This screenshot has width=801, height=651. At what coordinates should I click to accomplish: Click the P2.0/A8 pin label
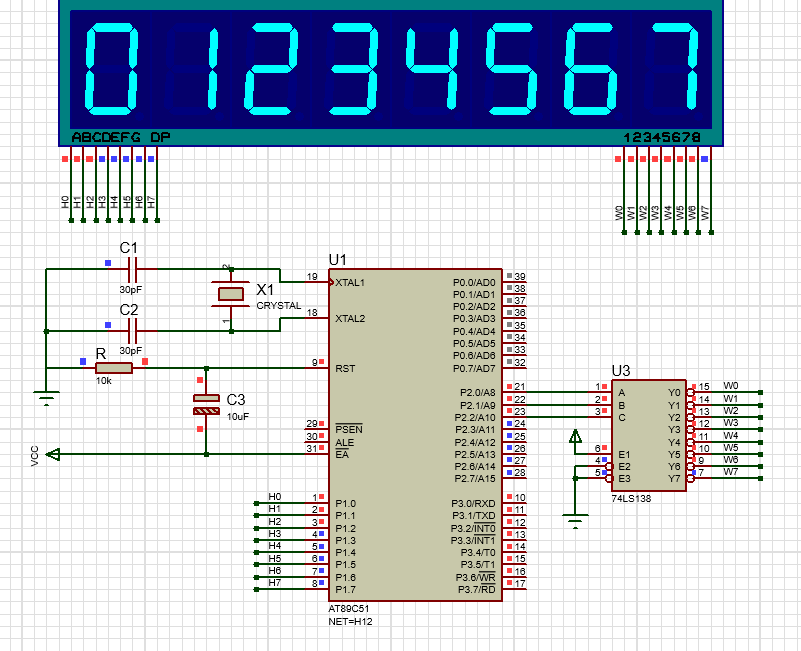tap(478, 392)
